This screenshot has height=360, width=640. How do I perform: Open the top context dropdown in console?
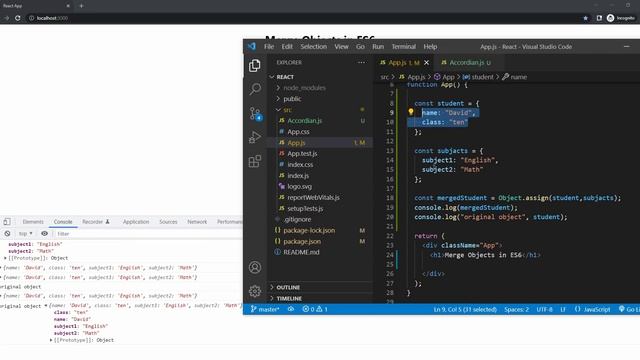[25, 233]
